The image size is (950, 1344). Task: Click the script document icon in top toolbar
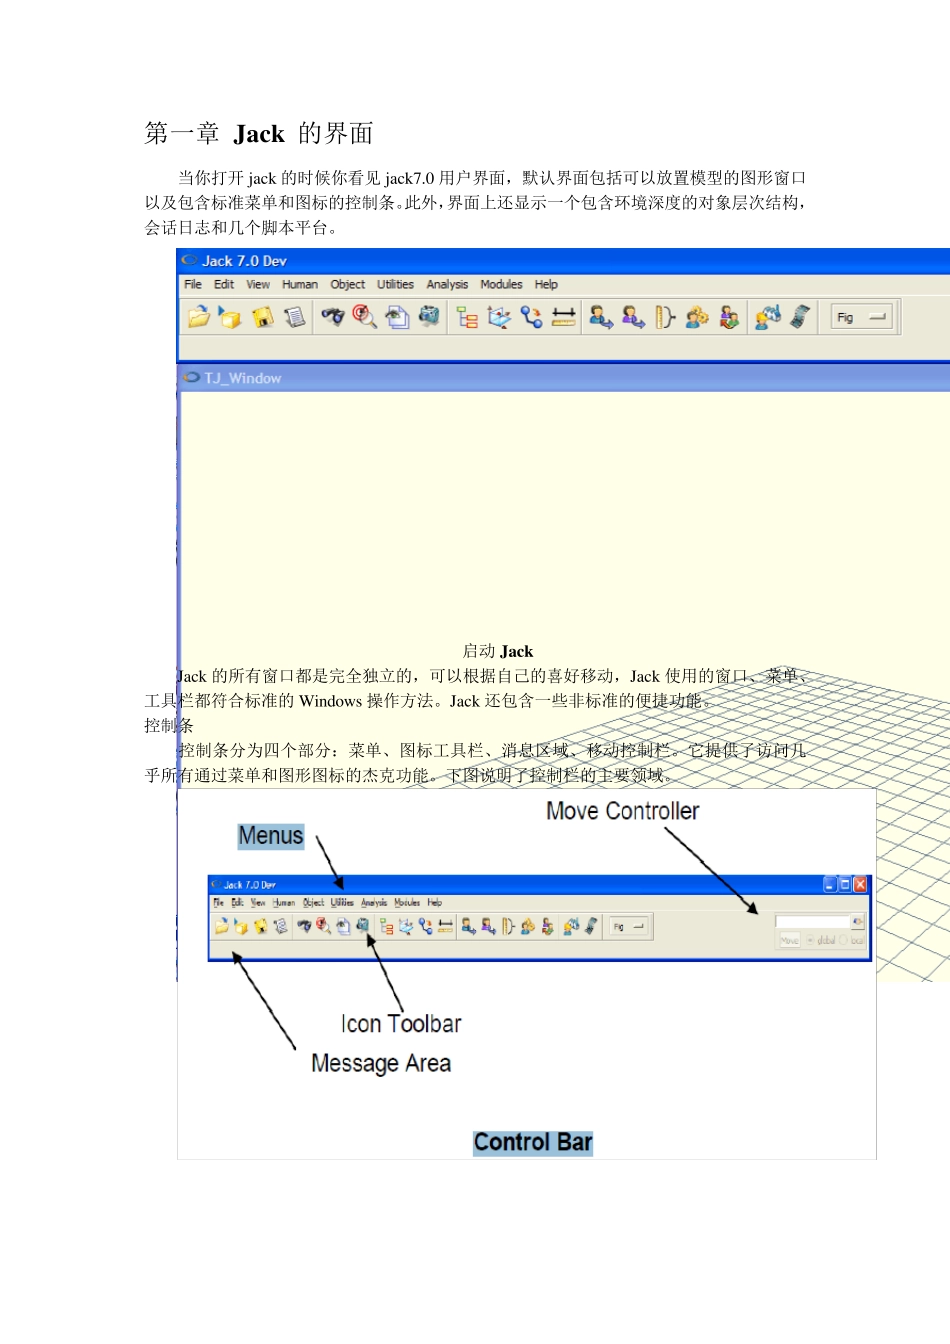(294, 317)
